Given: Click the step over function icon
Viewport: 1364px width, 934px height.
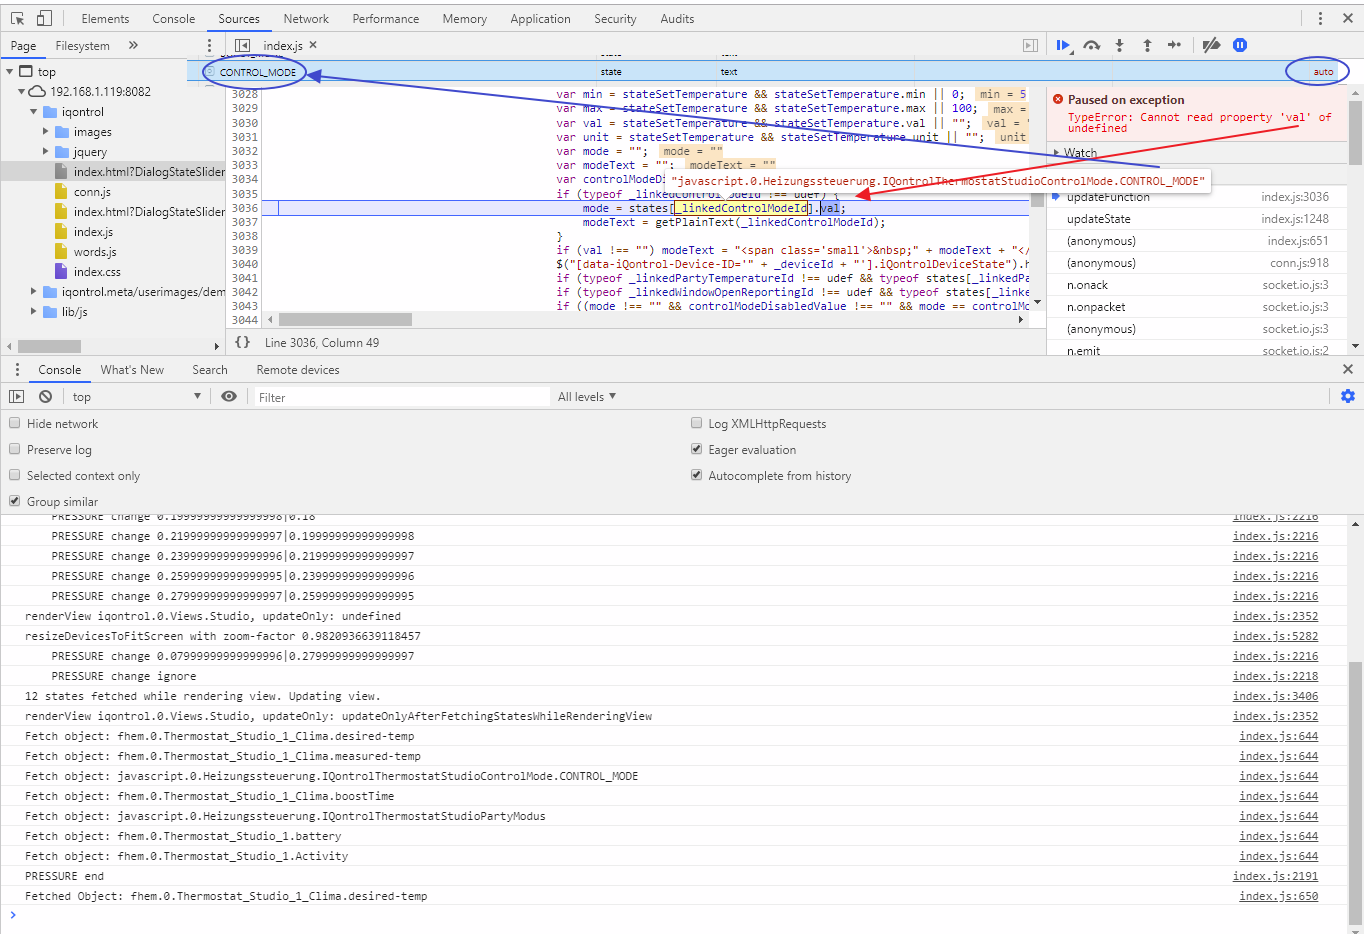Looking at the screenshot, I should pos(1092,45).
